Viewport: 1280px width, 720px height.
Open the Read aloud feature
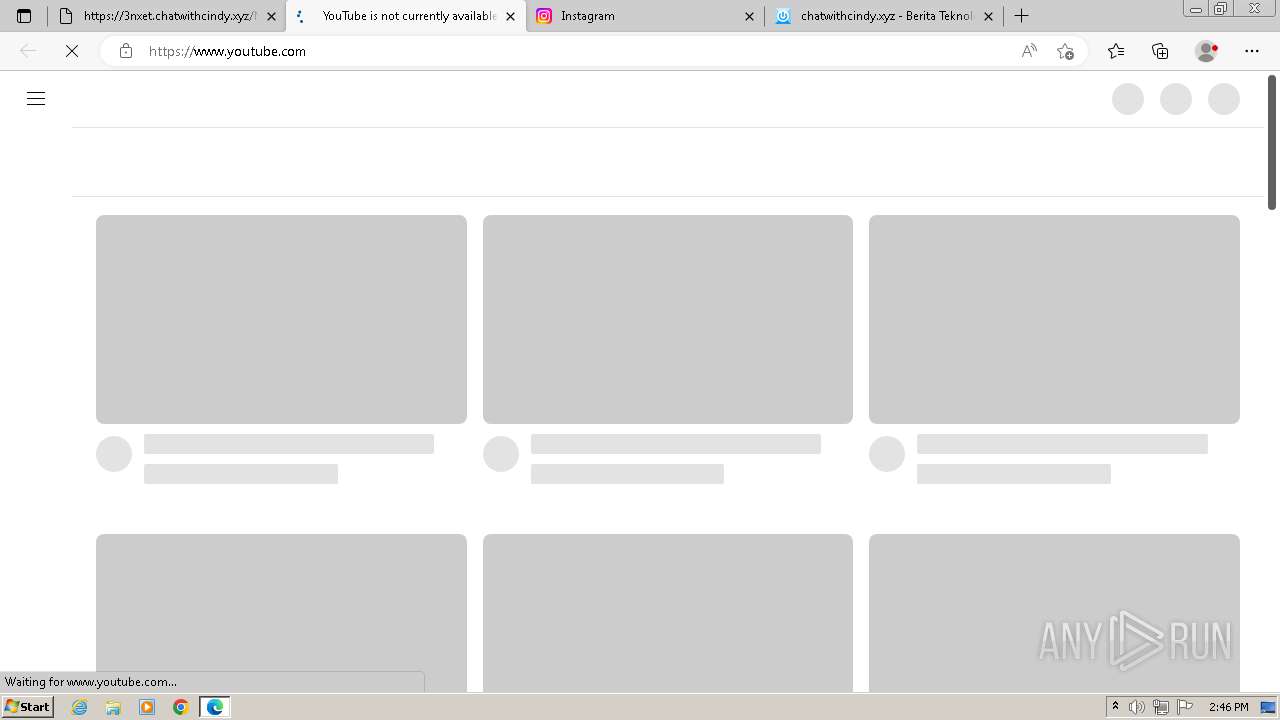[x=1029, y=51]
